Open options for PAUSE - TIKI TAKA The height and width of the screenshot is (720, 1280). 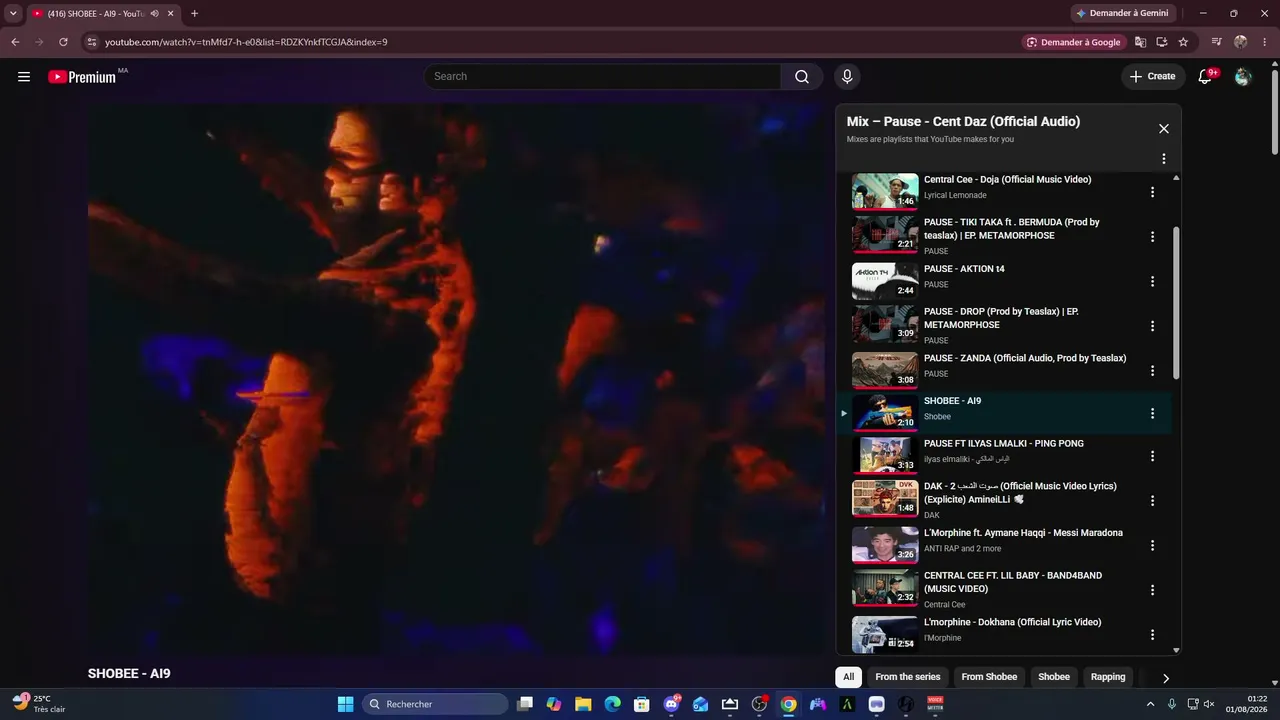(x=1152, y=237)
